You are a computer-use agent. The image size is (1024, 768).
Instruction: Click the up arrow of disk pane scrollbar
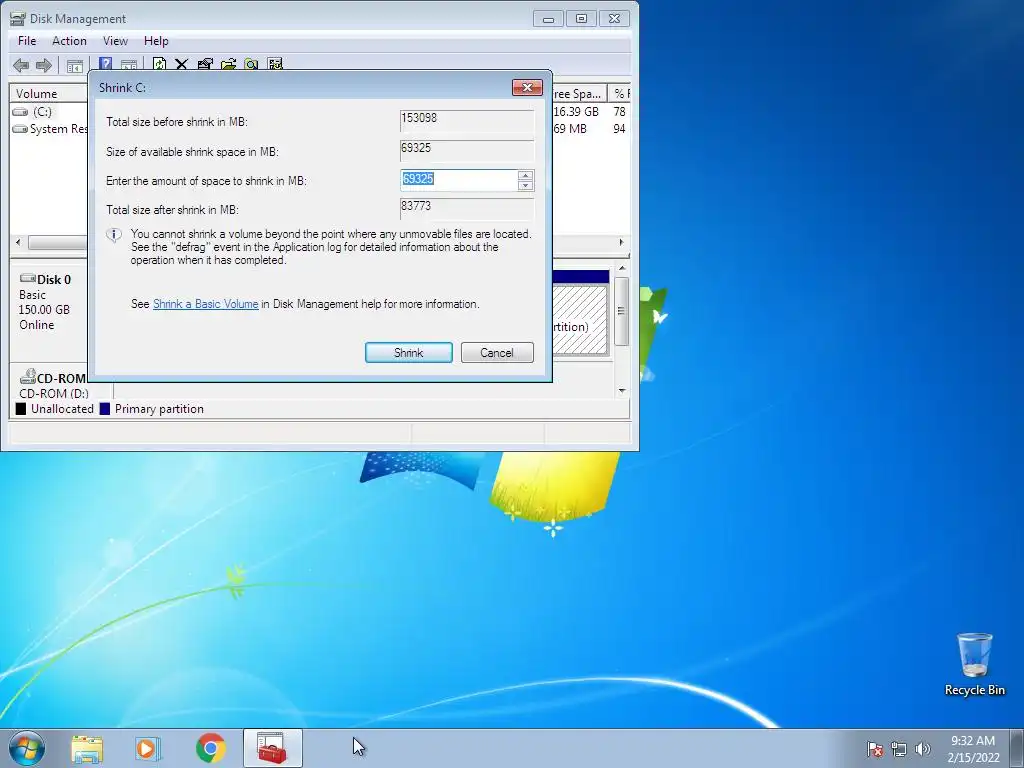[622, 268]
